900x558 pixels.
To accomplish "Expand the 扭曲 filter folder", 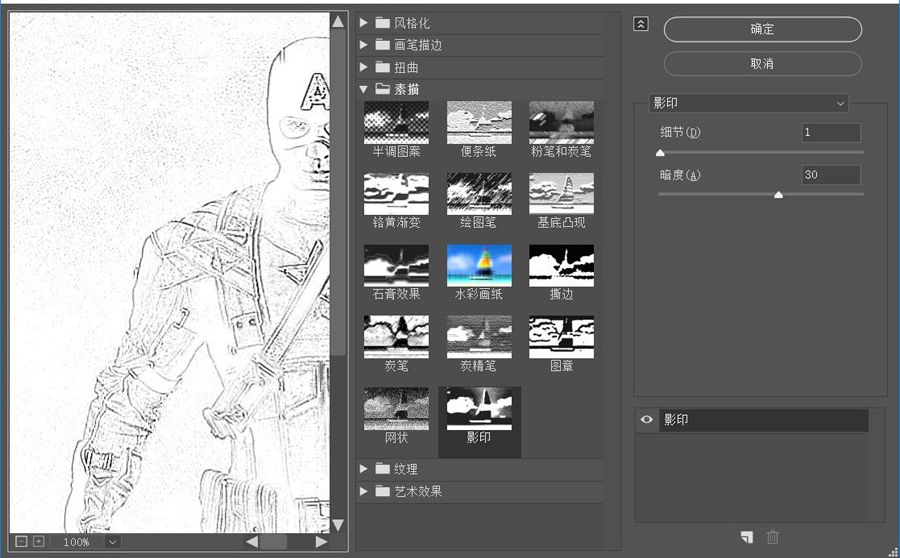I will [x=363, y=67].
